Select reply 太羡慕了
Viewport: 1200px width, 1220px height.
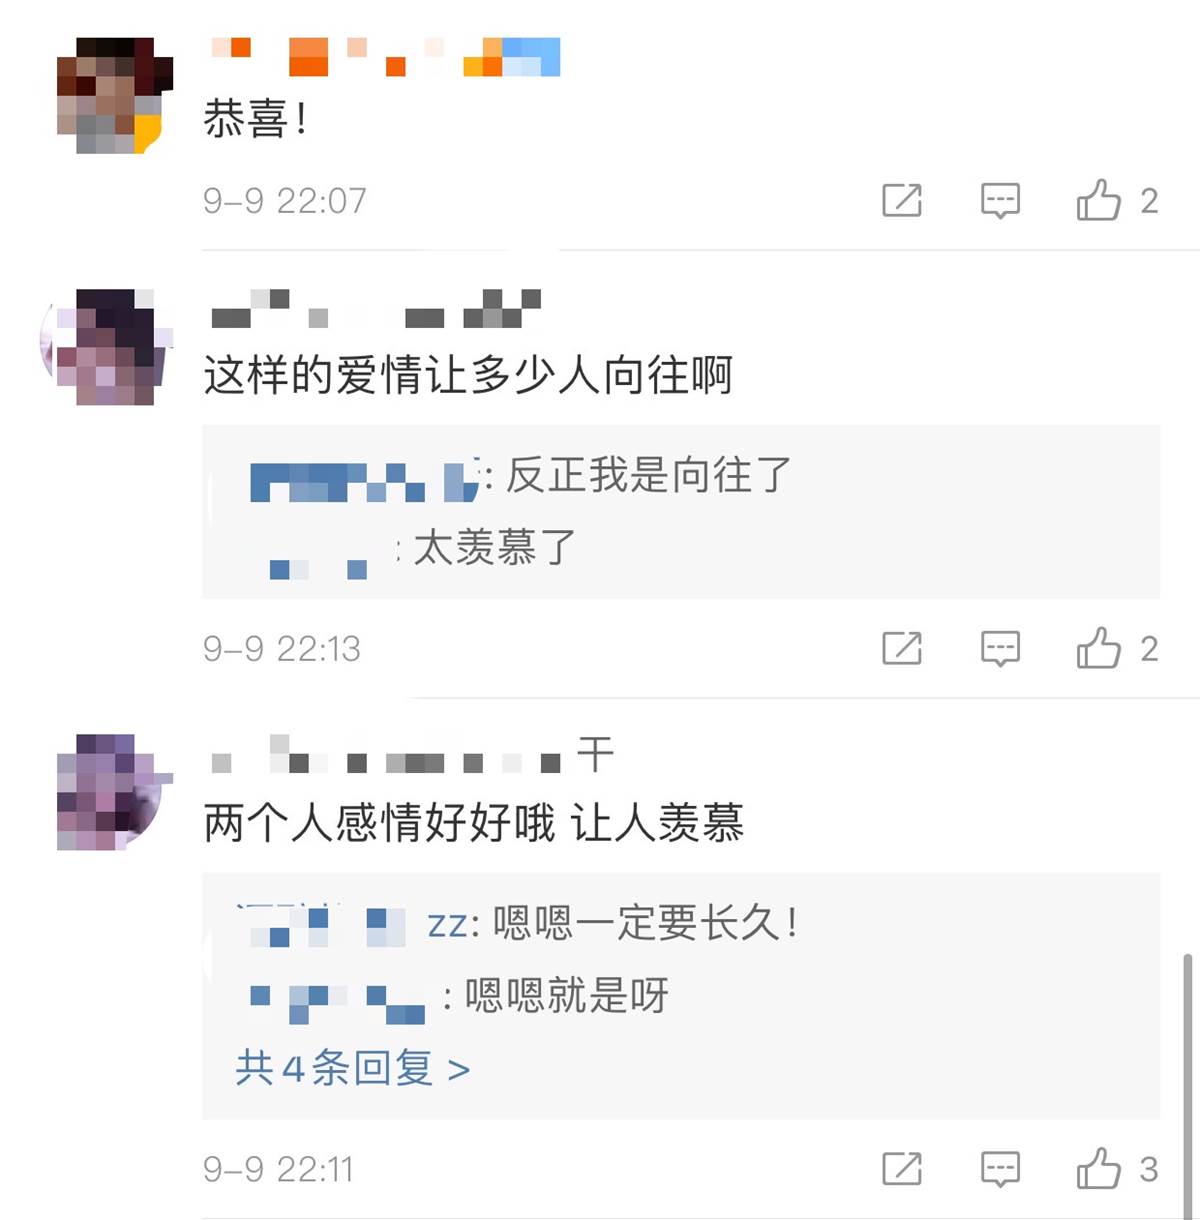click(495, 547)
